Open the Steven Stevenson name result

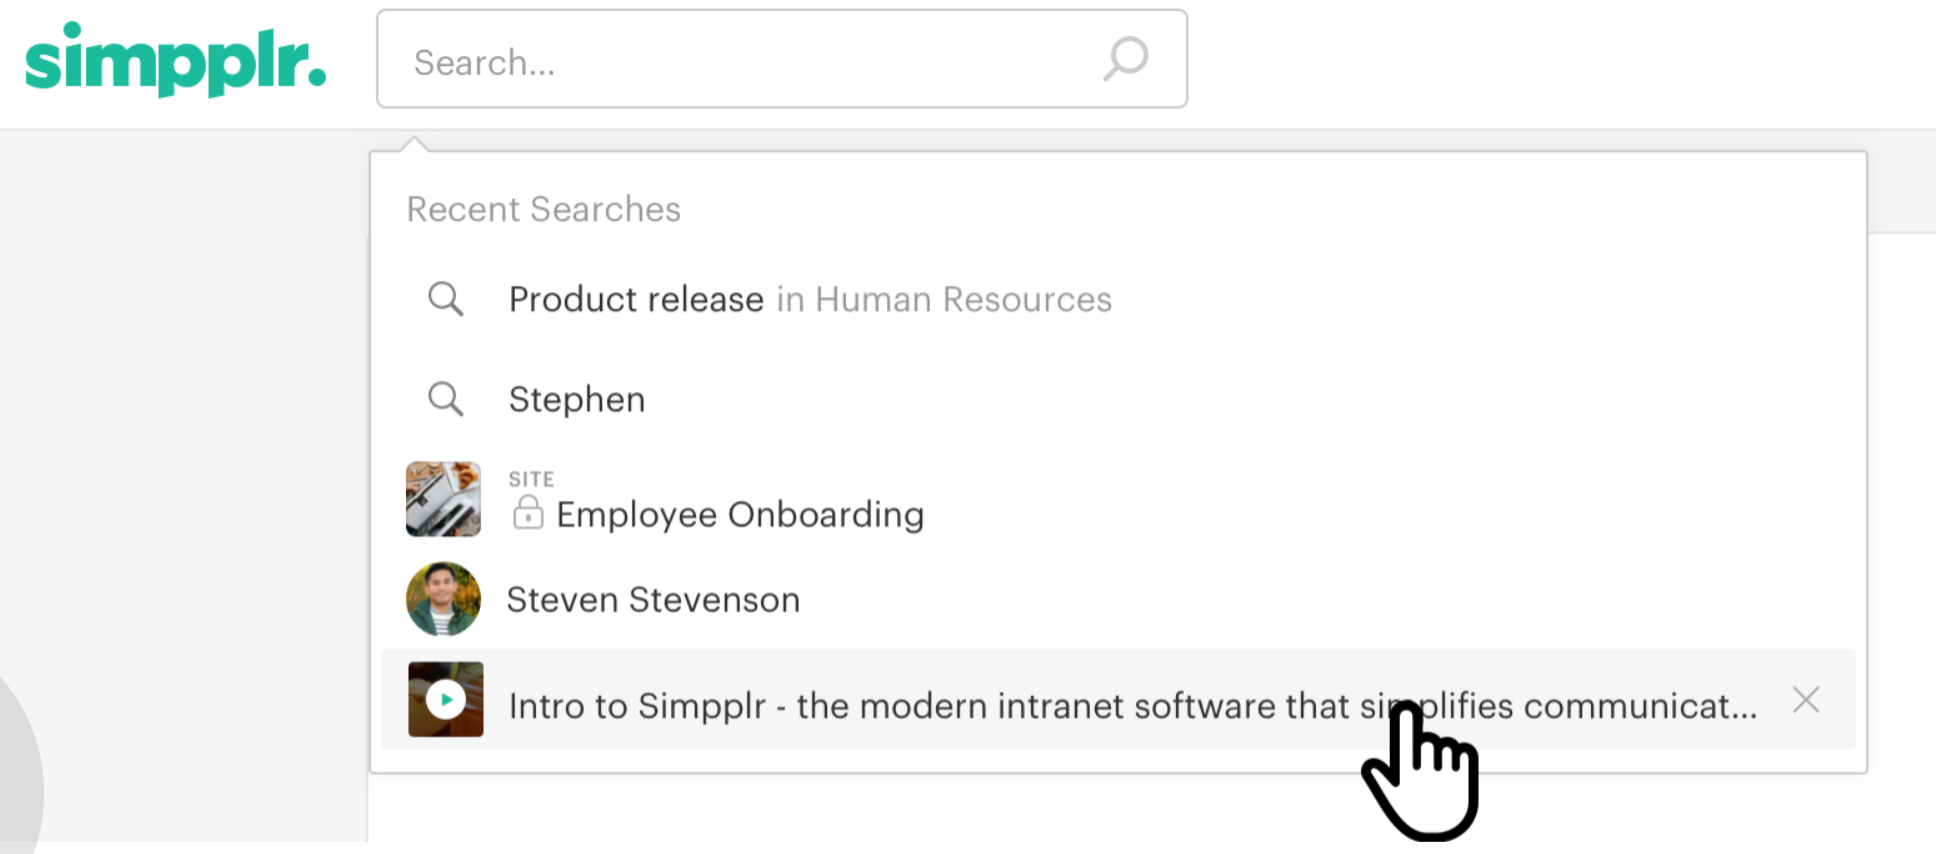653,600
